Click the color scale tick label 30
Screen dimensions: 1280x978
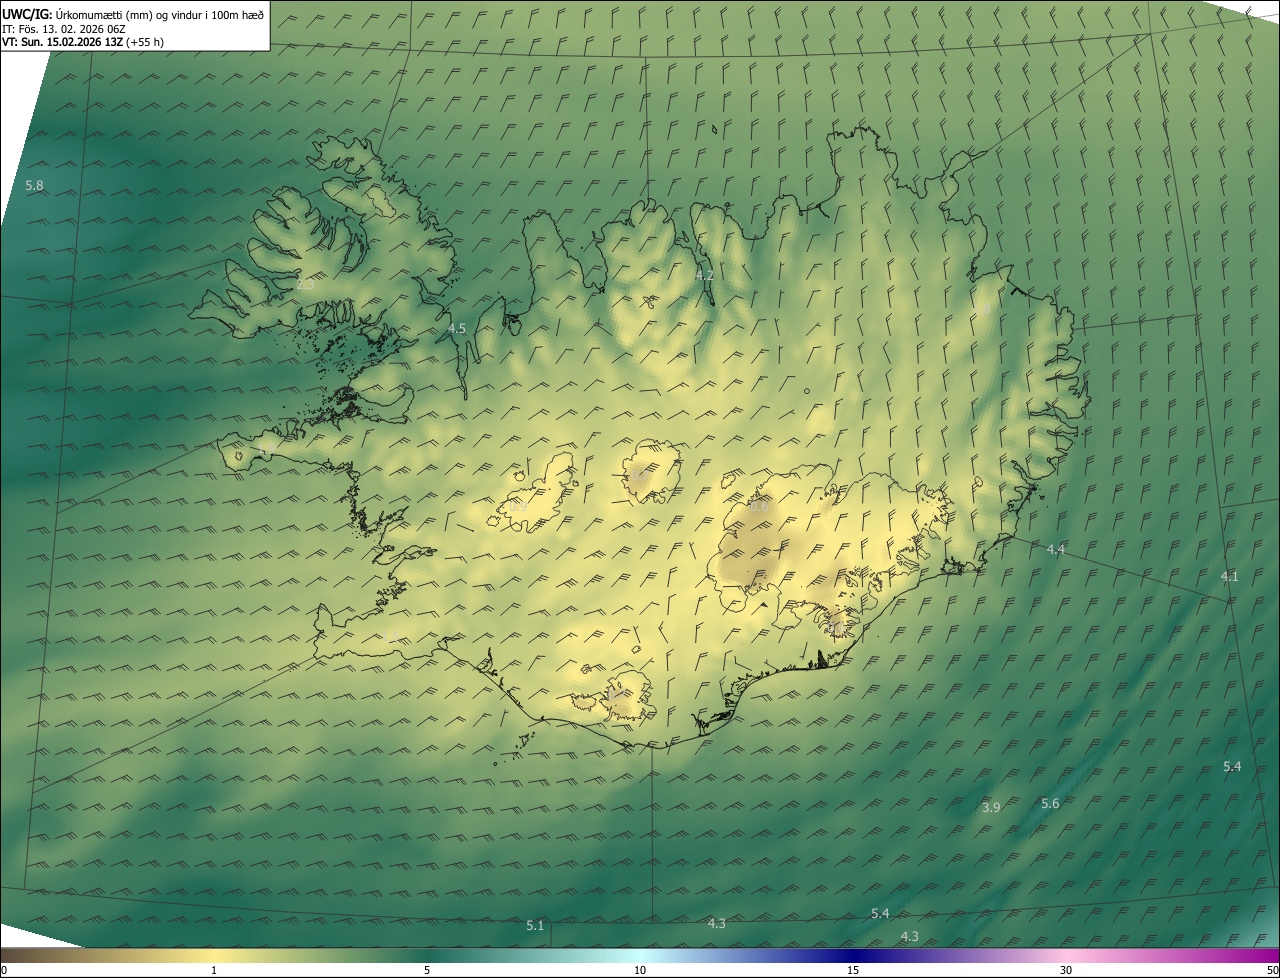tap(1066, 971)
